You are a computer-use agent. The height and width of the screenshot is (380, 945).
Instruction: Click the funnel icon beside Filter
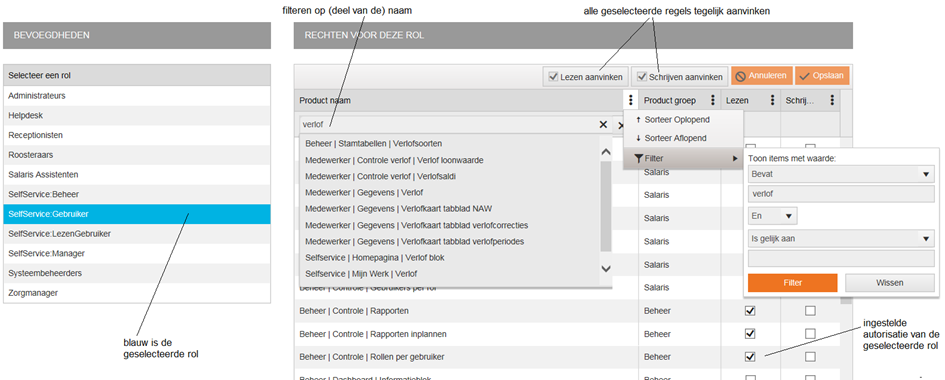click(638, 158)
